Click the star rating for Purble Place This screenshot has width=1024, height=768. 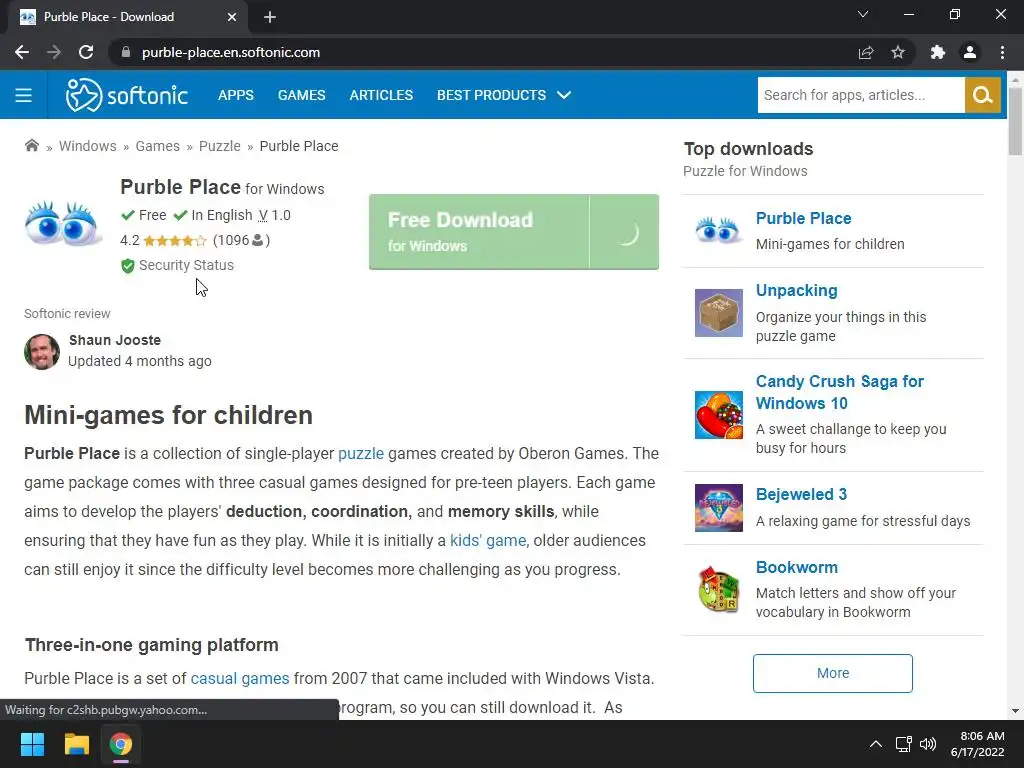coord(174,241)
